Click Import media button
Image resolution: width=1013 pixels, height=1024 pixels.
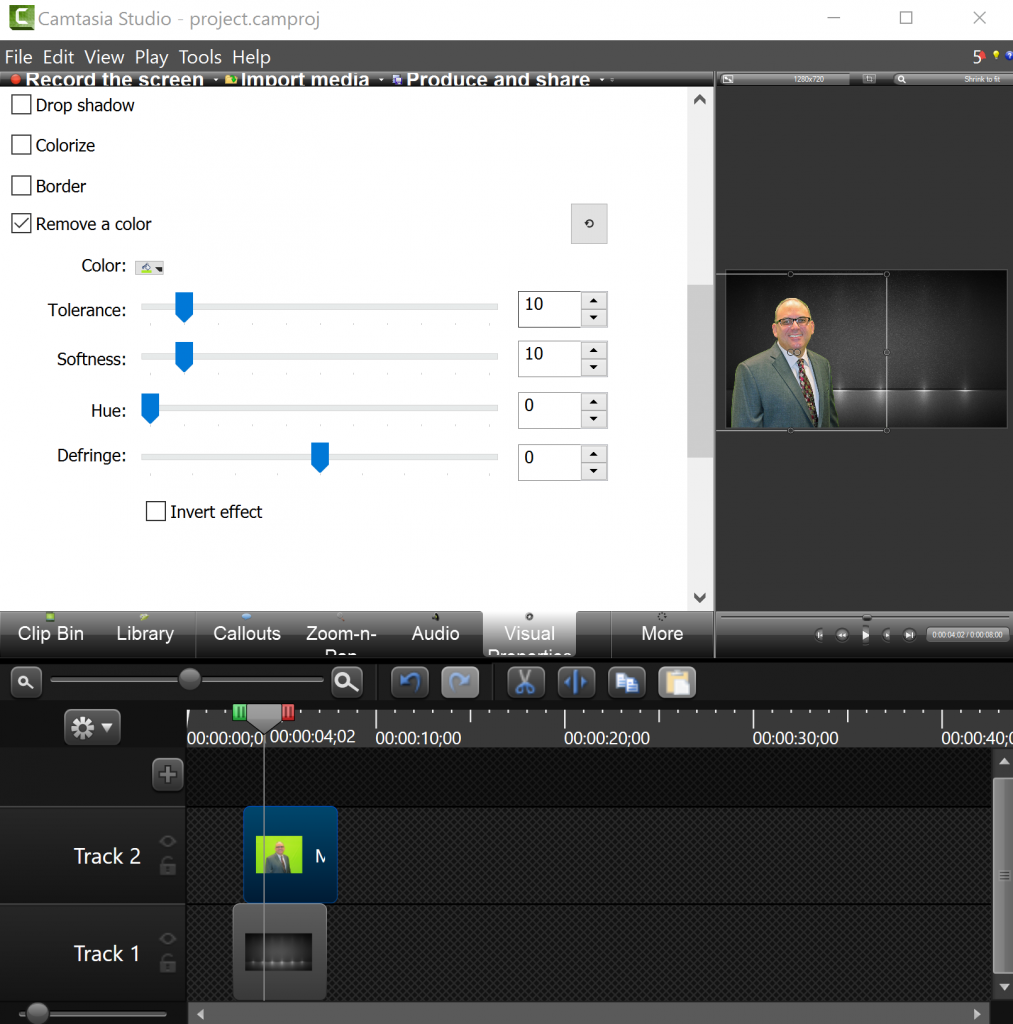tap(298, 80)
